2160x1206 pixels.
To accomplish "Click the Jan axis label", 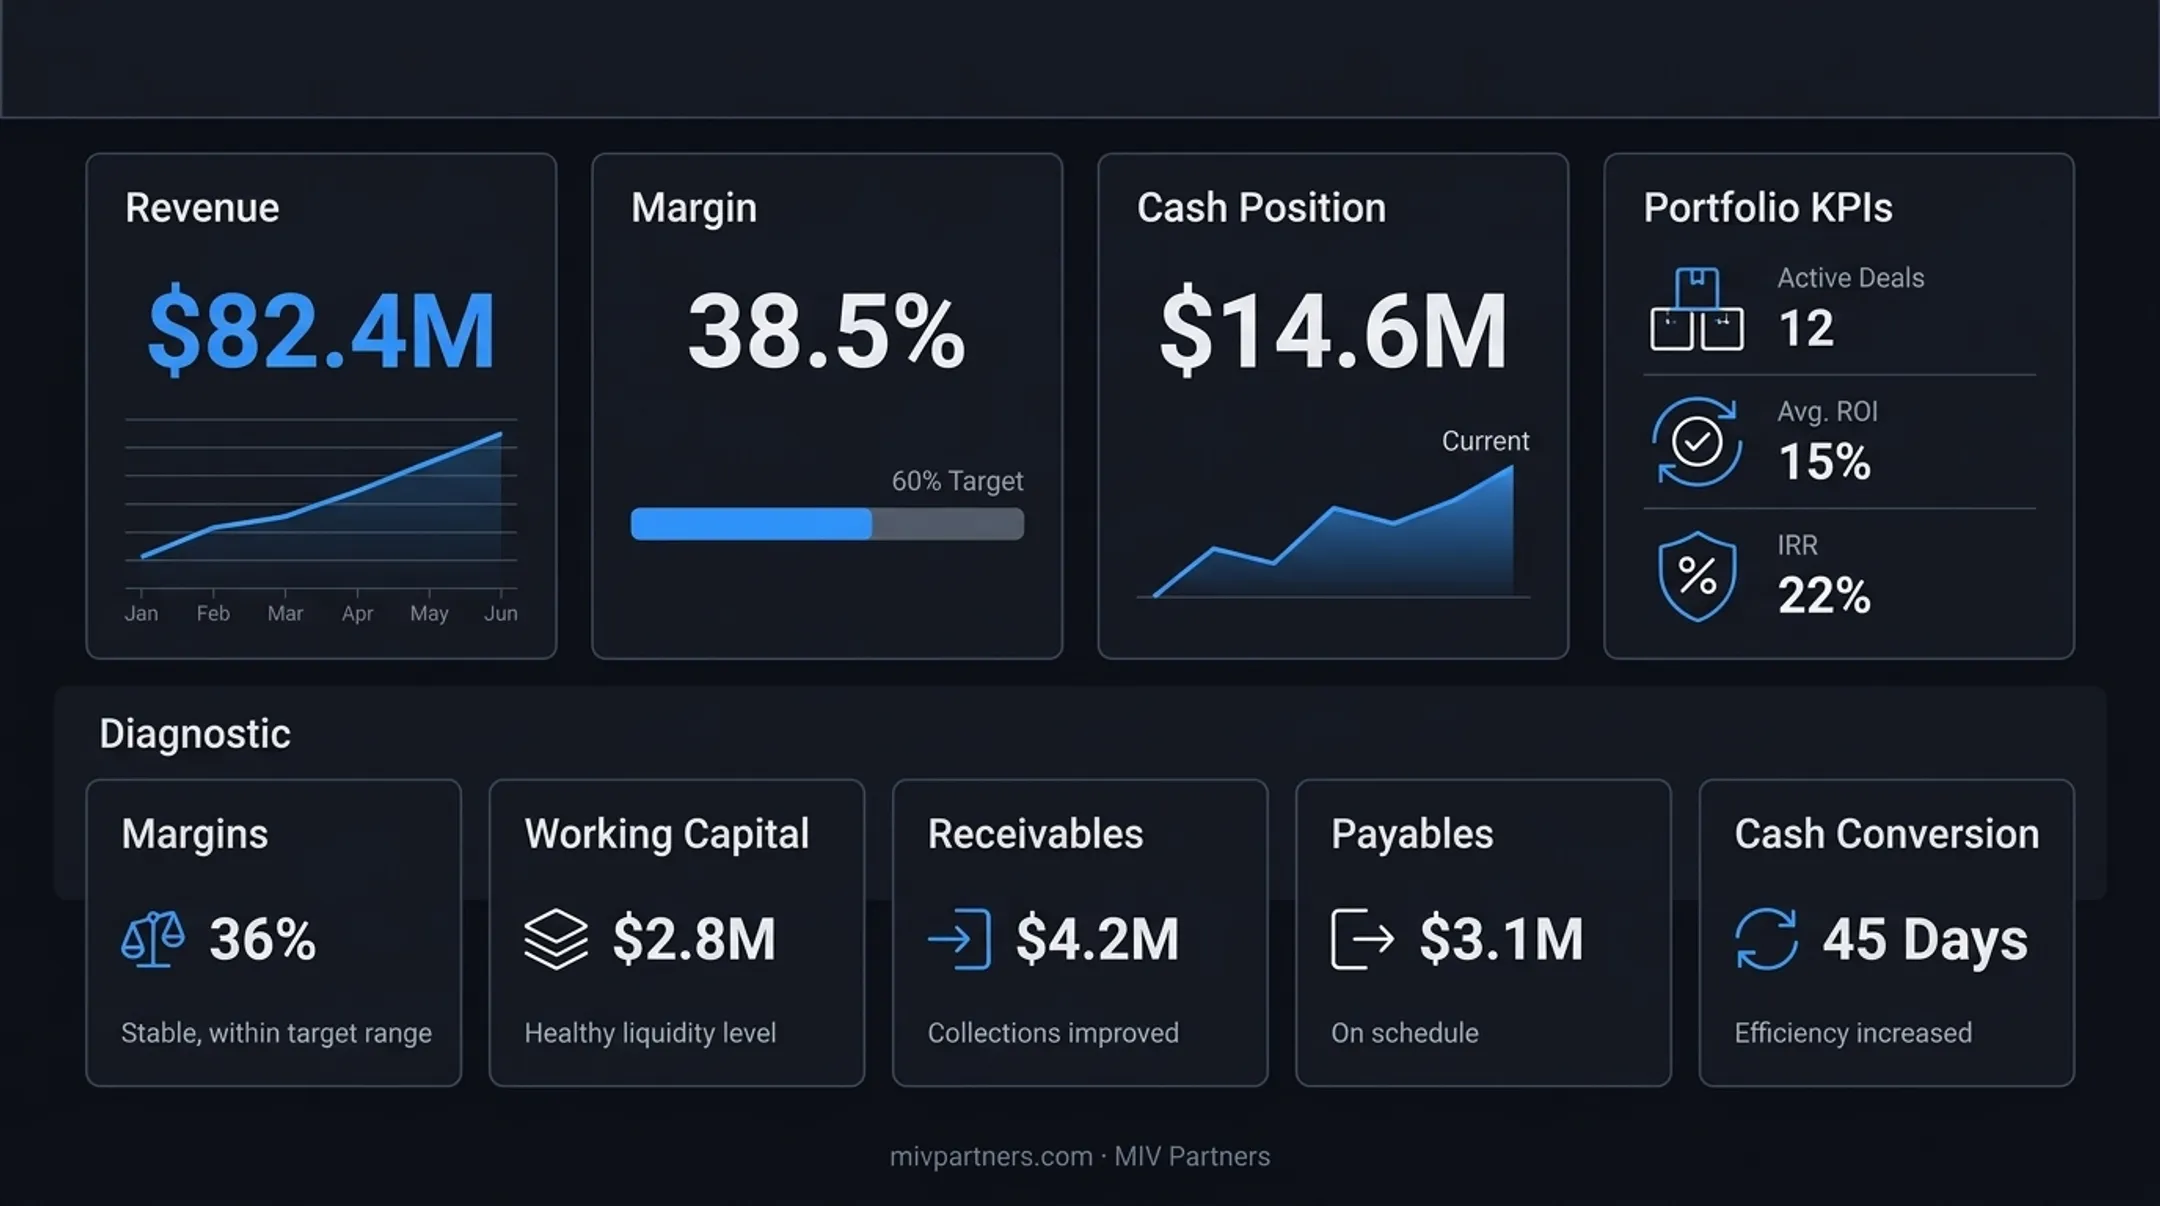I will [x=141, y=613].
